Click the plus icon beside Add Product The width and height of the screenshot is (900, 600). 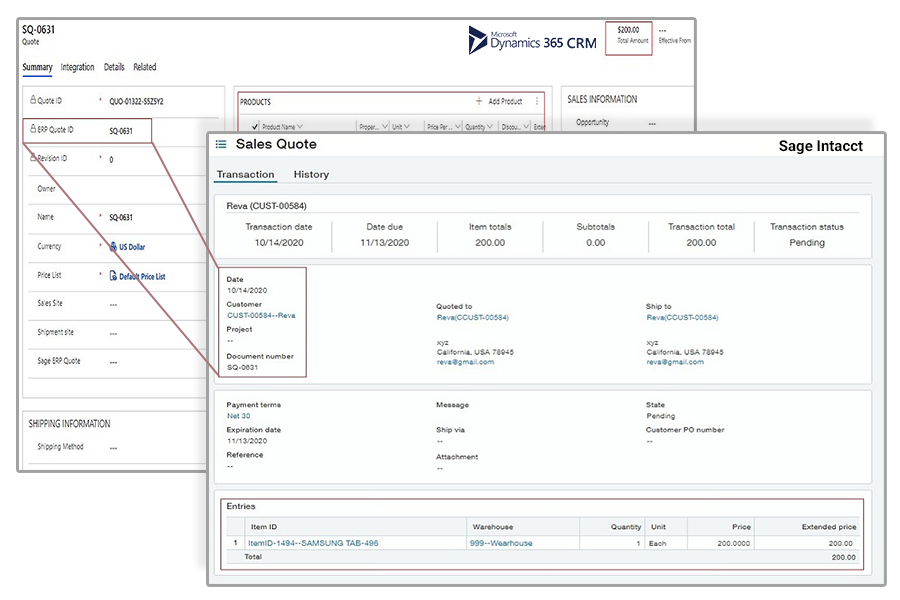[479, 101]
